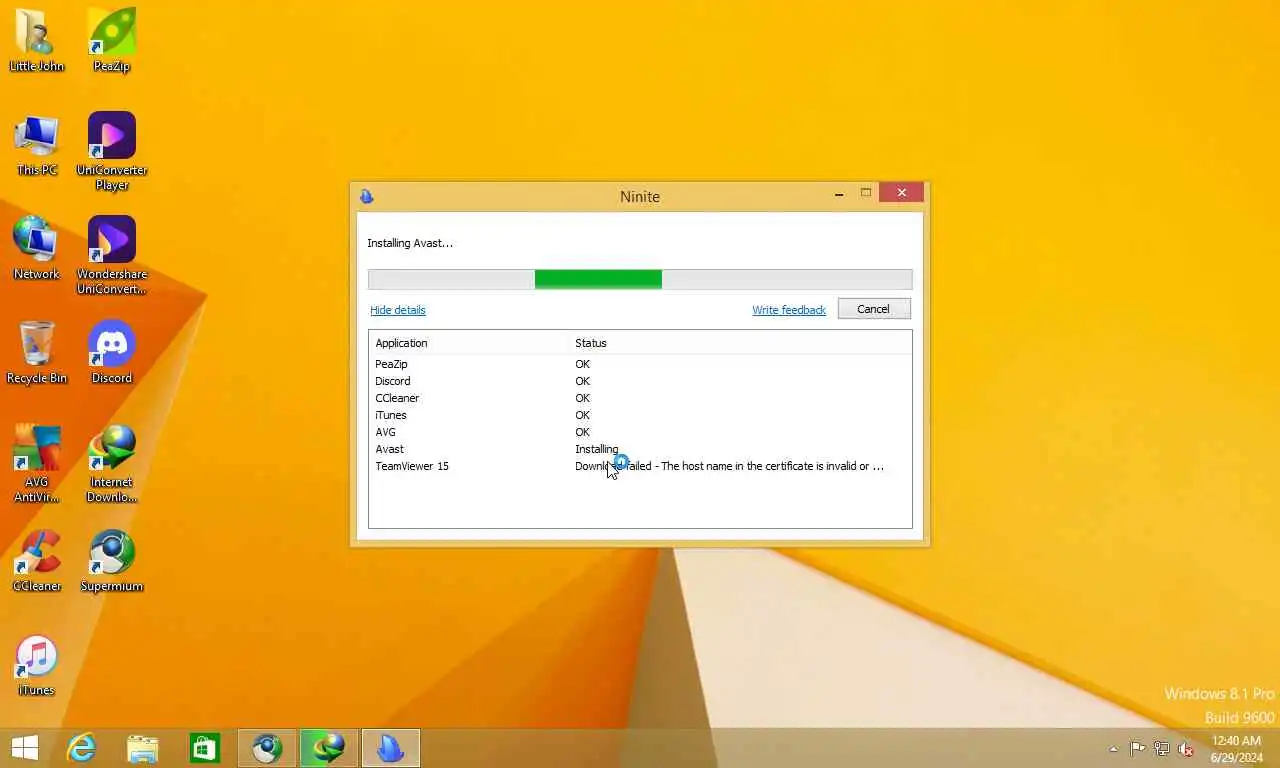Open the Little John folder icon
The width and height of the screenshot is (1280, 768).
tap(37, 40)
